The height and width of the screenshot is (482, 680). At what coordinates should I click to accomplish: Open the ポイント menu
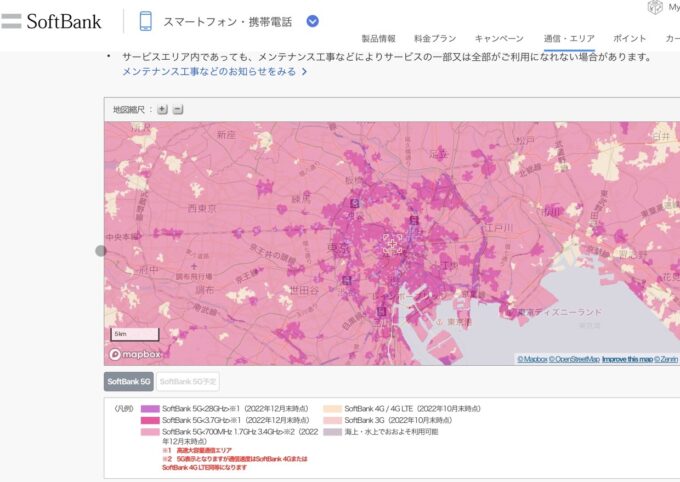coord(629,39)
